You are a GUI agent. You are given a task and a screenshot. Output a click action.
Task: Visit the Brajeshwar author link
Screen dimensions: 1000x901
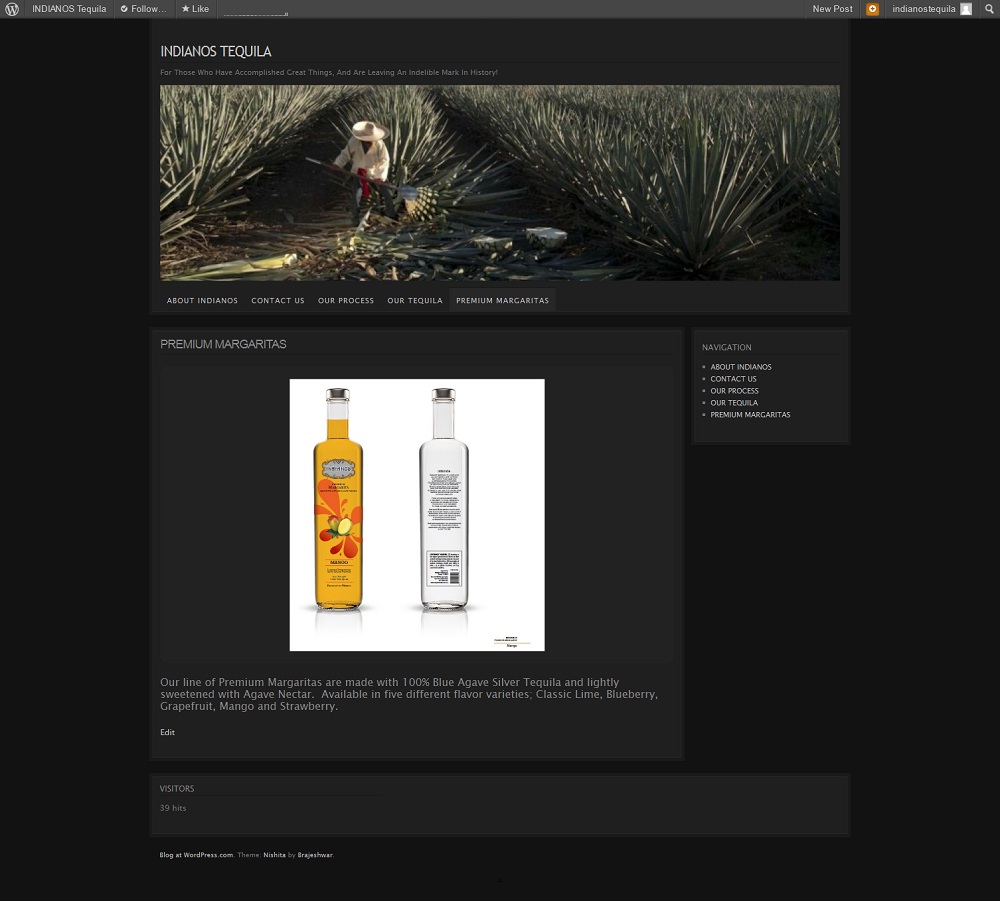coord(314,855)
